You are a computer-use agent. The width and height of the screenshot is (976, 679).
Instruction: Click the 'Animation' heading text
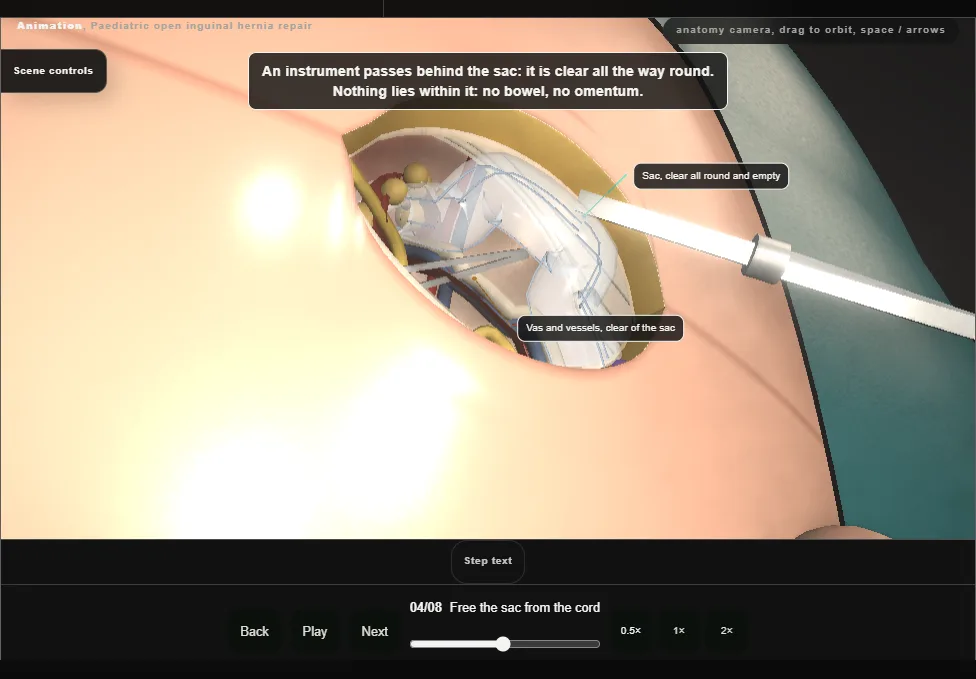(x=49, y=26)
